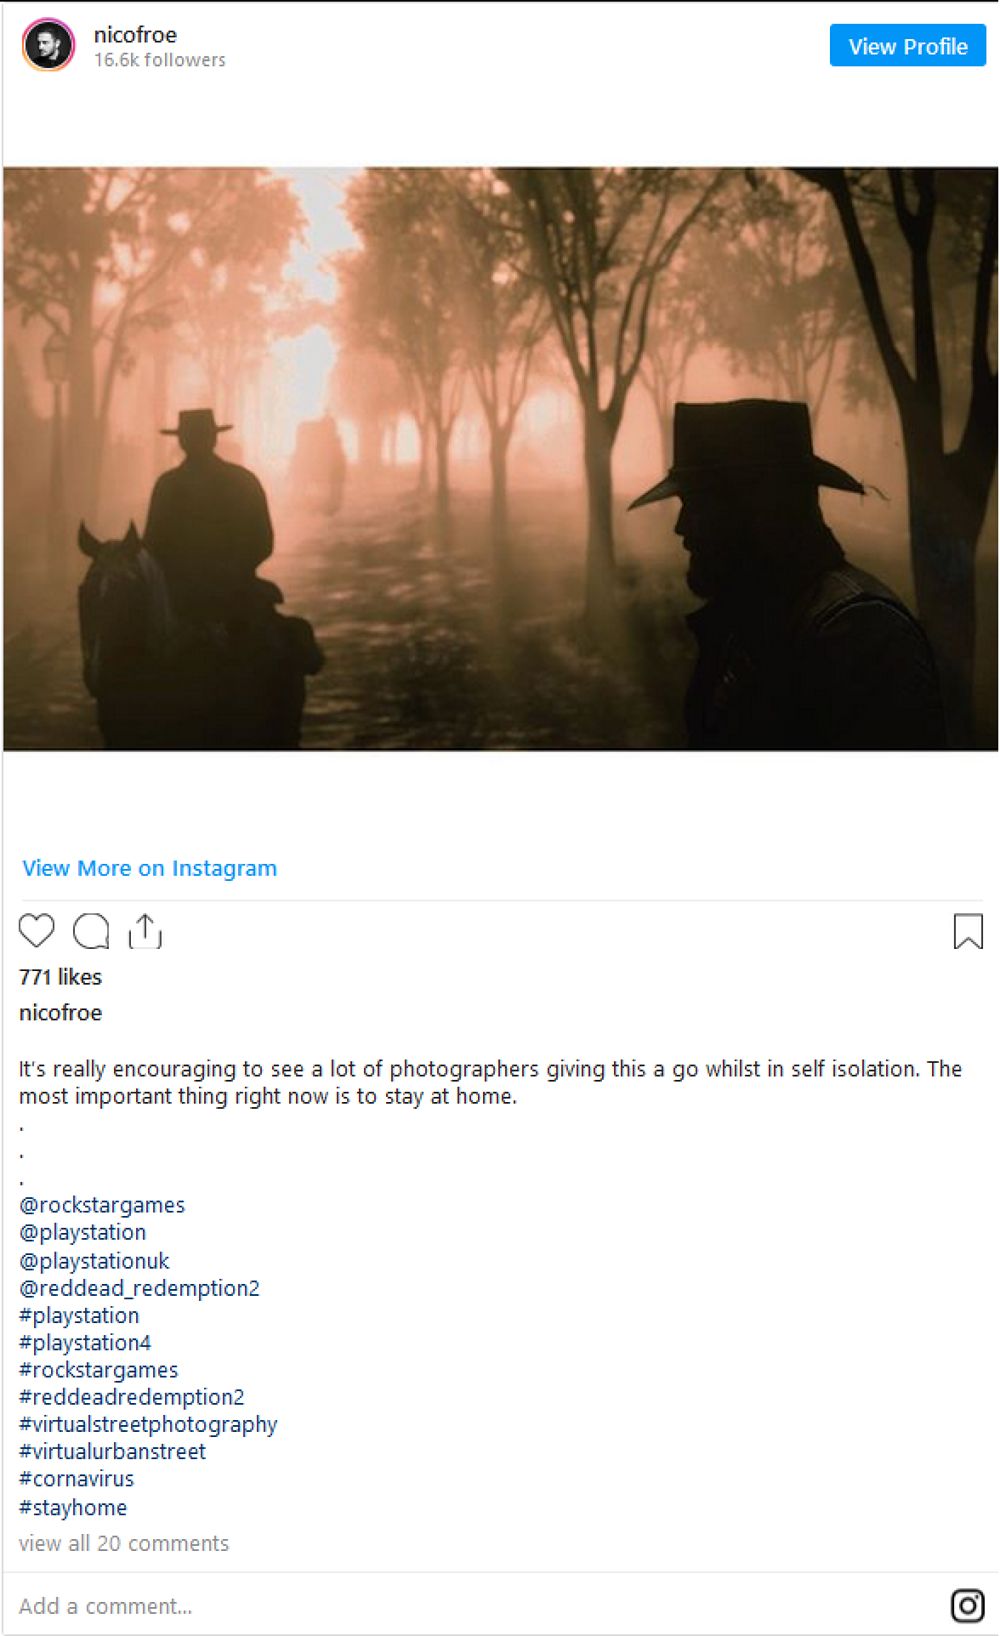Click nicofroe username above the caption
The width and height of the screenshot is (1000, 1636).
61,1013
